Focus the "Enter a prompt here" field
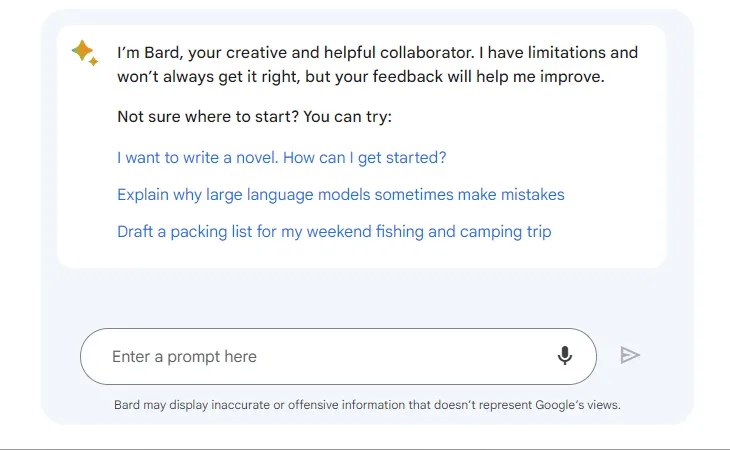 click(x=300, y=357)
